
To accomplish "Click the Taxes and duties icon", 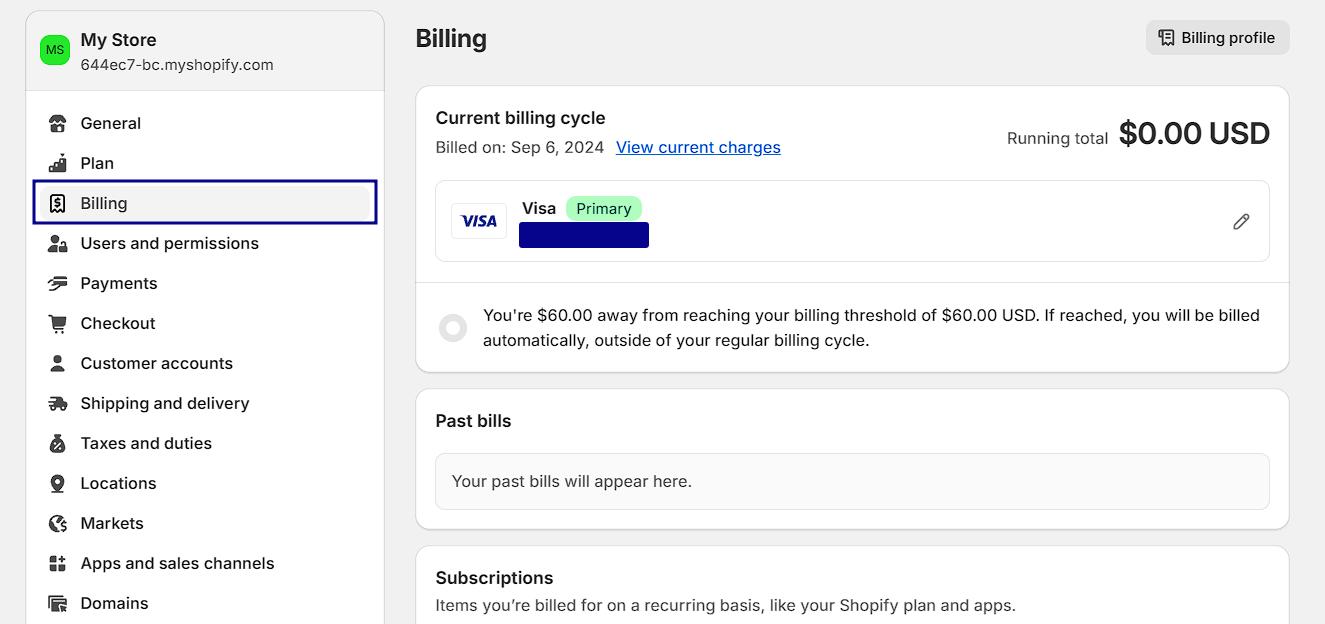I will coord(58,443).
